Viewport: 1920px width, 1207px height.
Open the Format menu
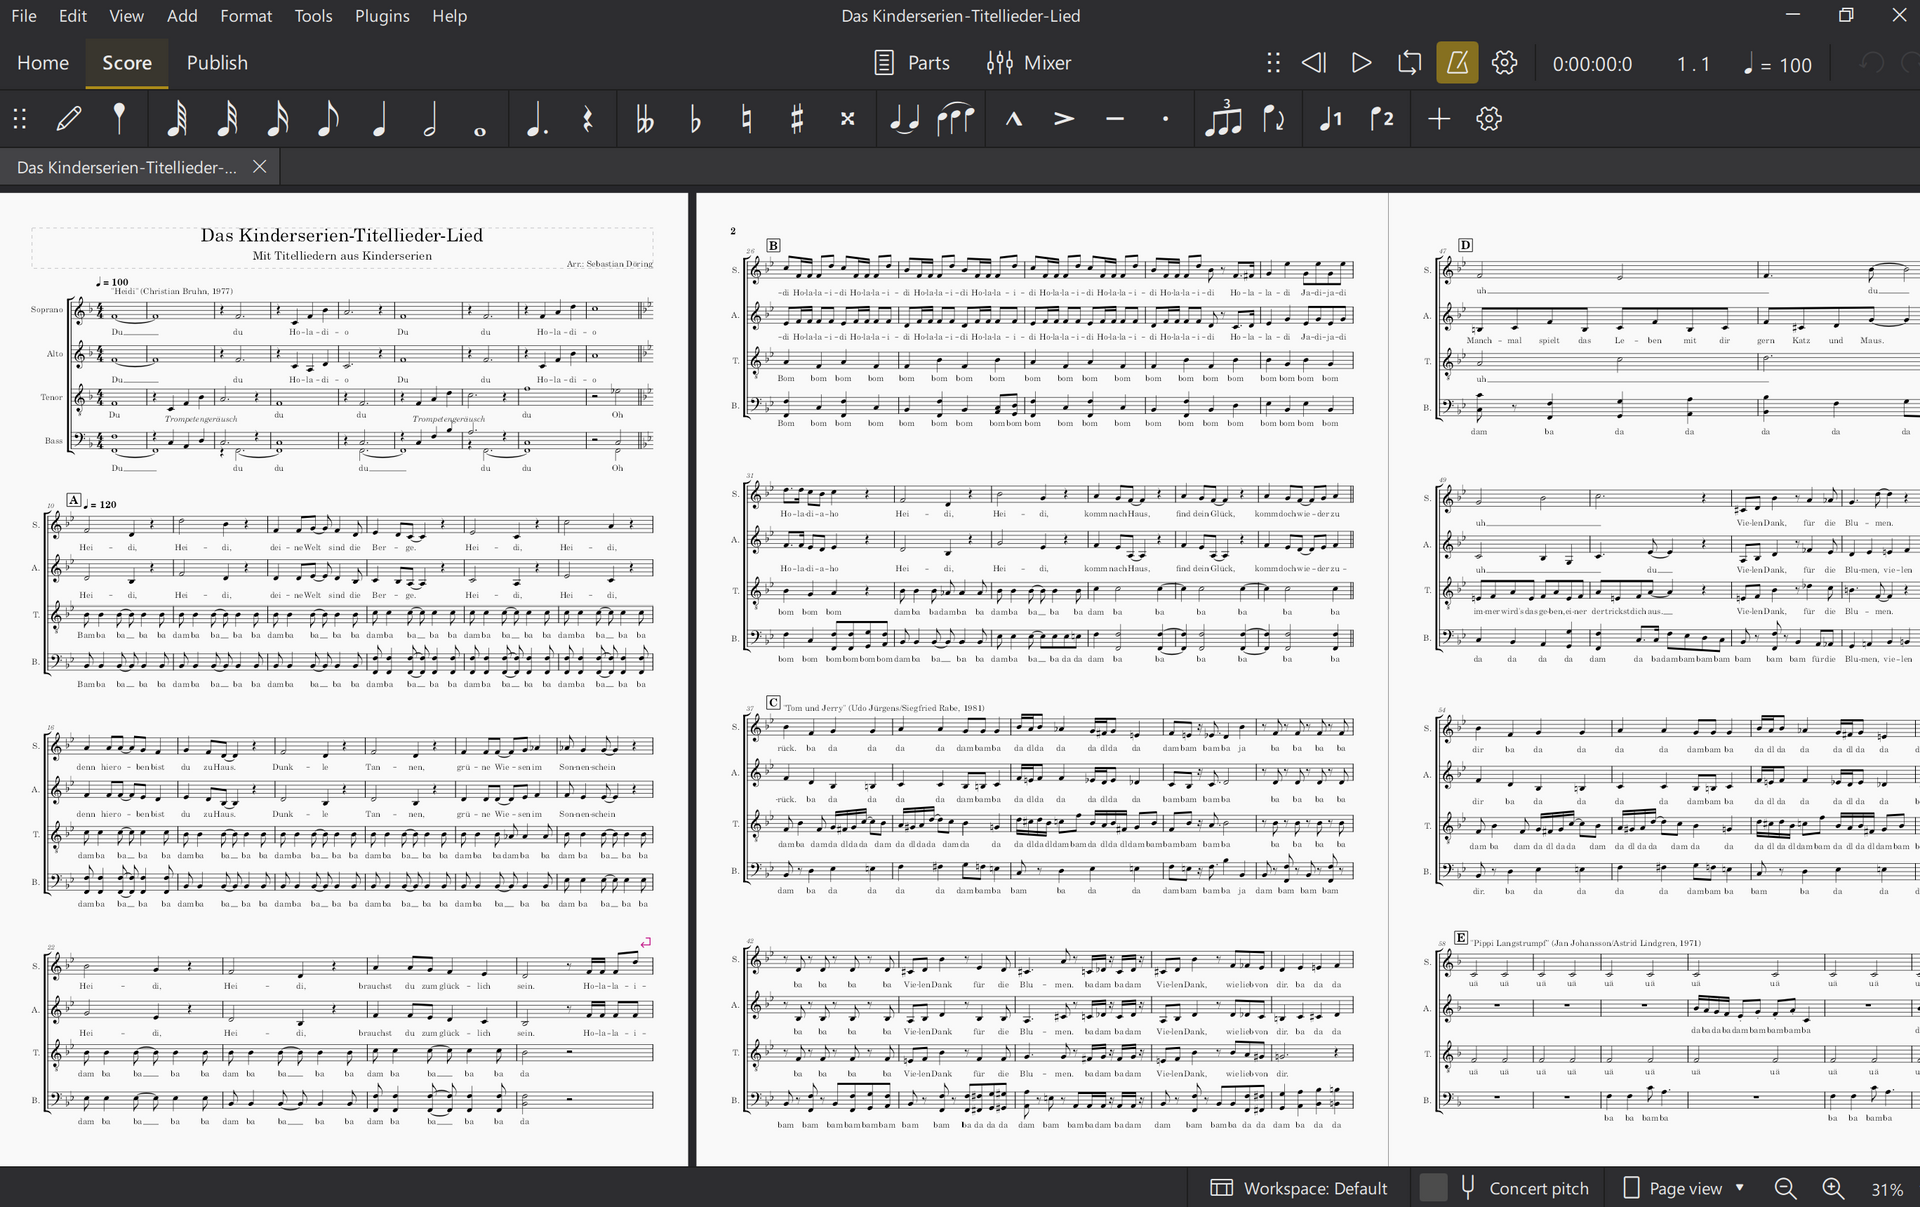point(246,16)
